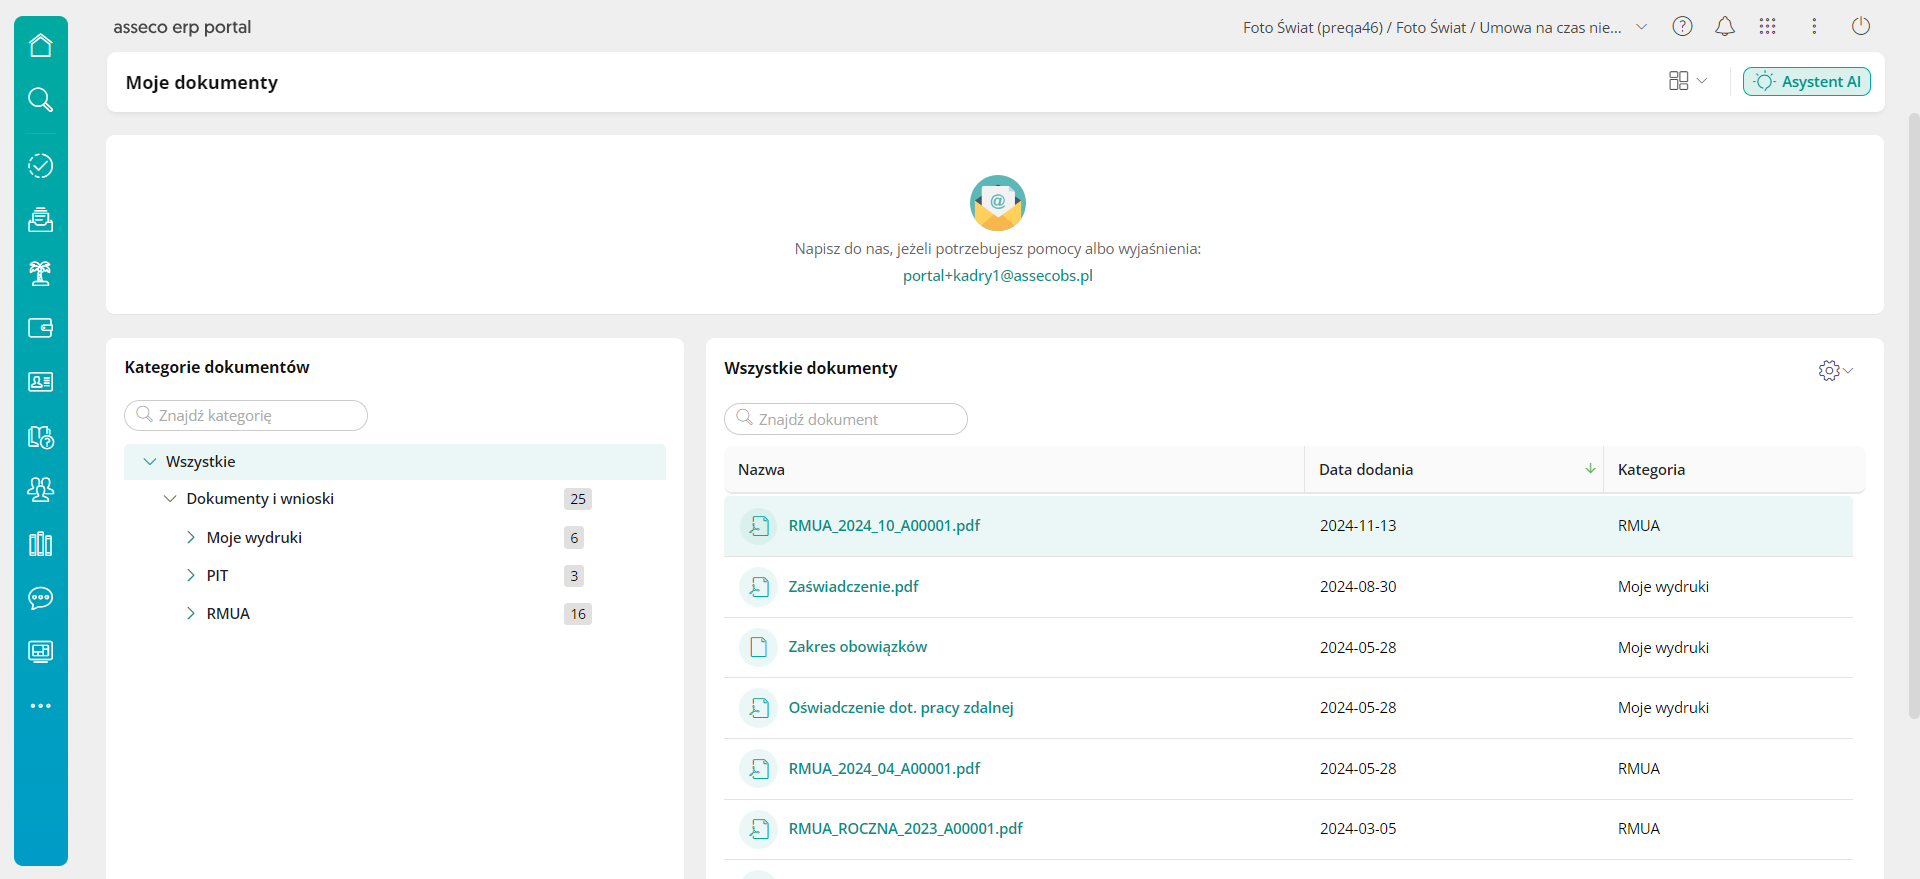Focus the Znajdź dokument search field

[x=846, y=419]
